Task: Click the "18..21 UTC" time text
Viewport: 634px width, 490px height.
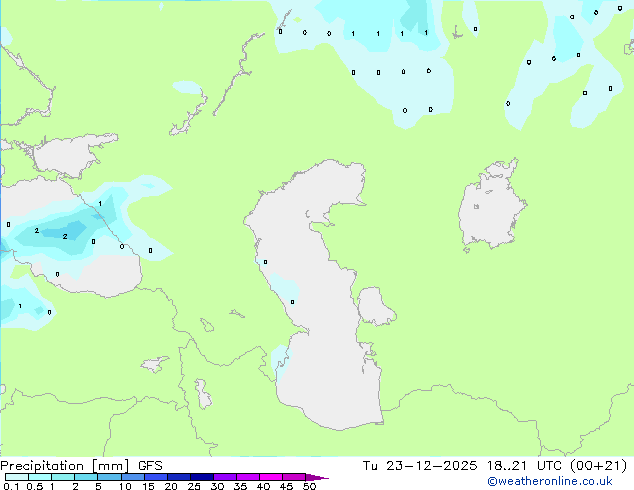Action: [x=524, y=466]
